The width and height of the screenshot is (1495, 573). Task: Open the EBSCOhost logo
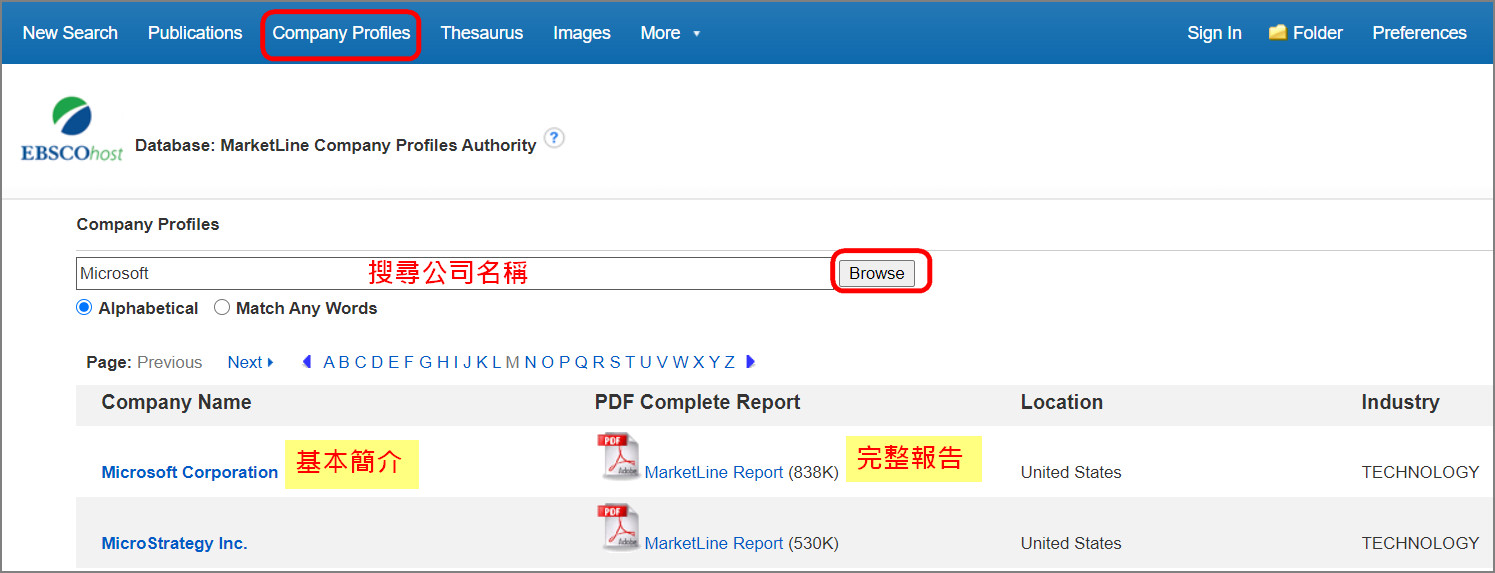[x=72, y=129]
